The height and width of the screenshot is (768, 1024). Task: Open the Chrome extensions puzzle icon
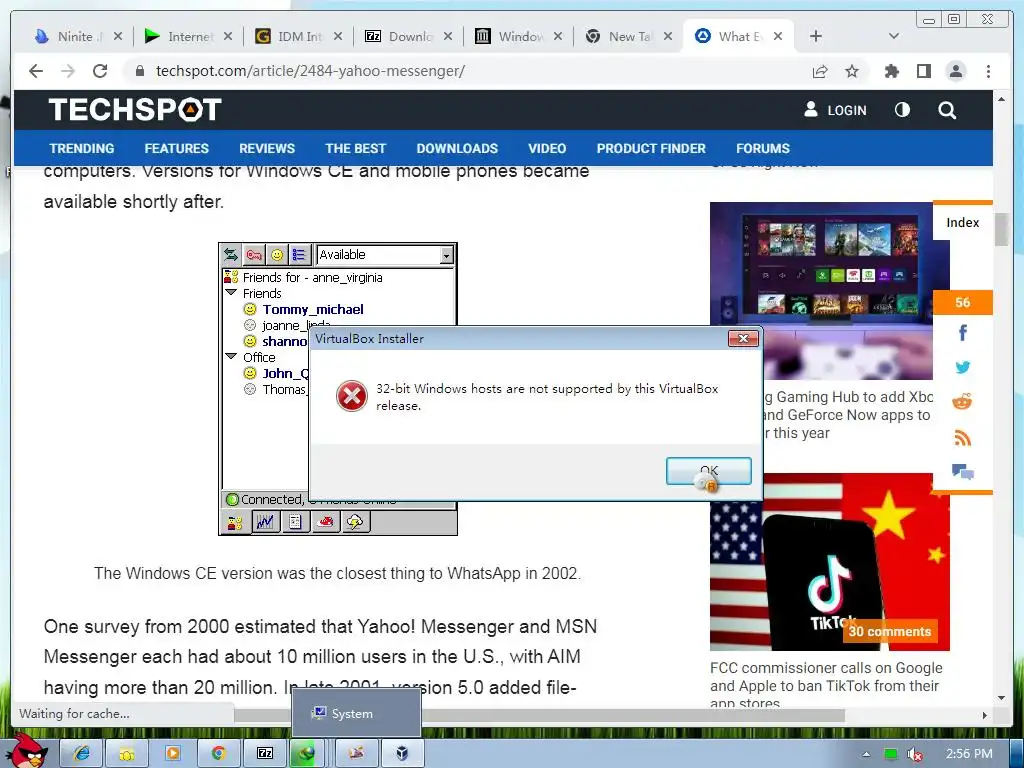891,71
